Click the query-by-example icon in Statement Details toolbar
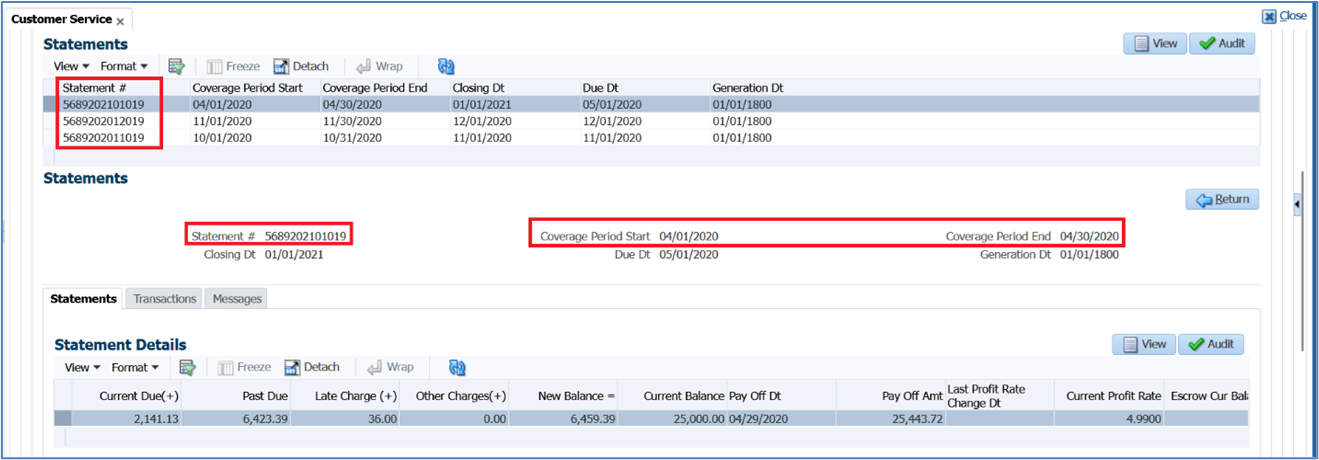This screenshot has height=460, width=1319. click(187, 367)
